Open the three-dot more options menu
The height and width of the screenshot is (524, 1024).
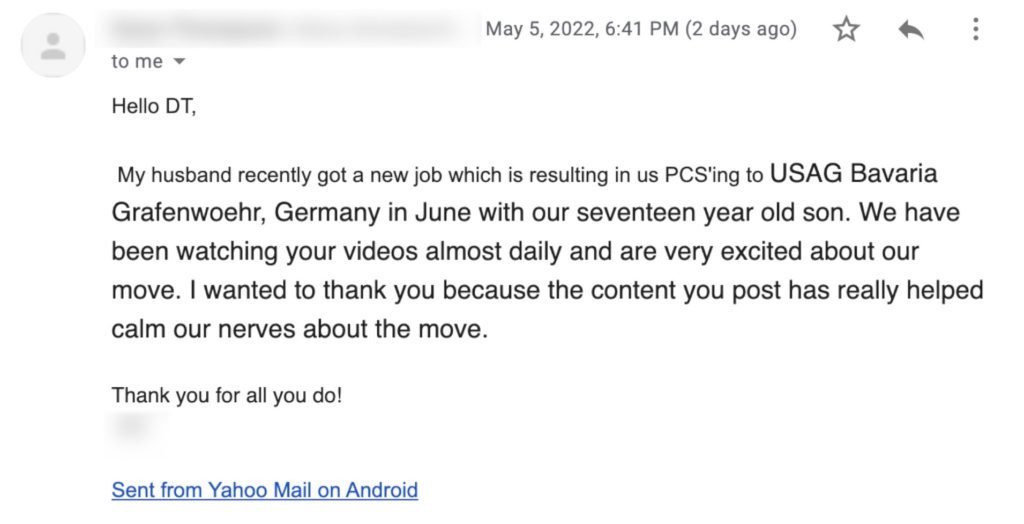(x=975, y=30)
